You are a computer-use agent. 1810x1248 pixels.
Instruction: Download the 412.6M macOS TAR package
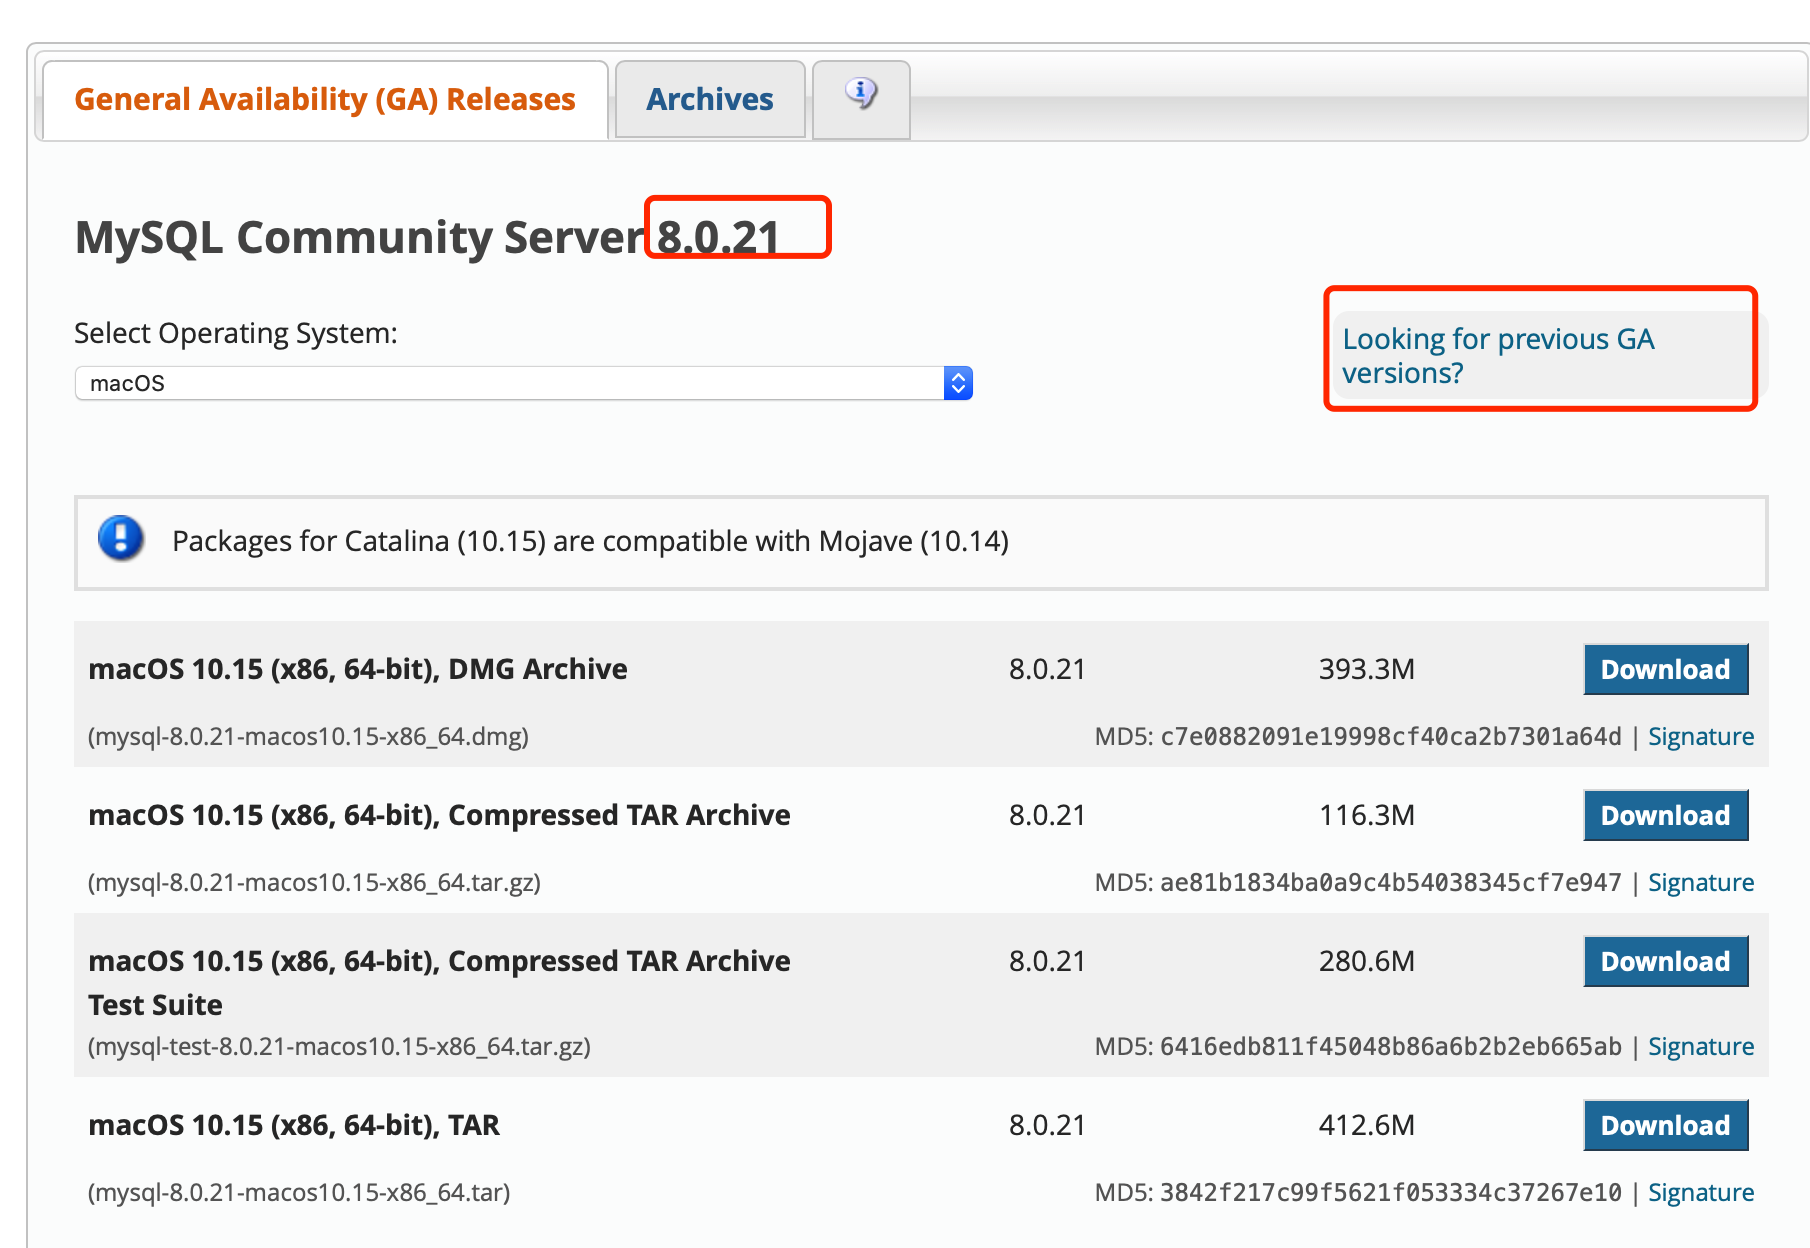click(x=1666, y=1126)
